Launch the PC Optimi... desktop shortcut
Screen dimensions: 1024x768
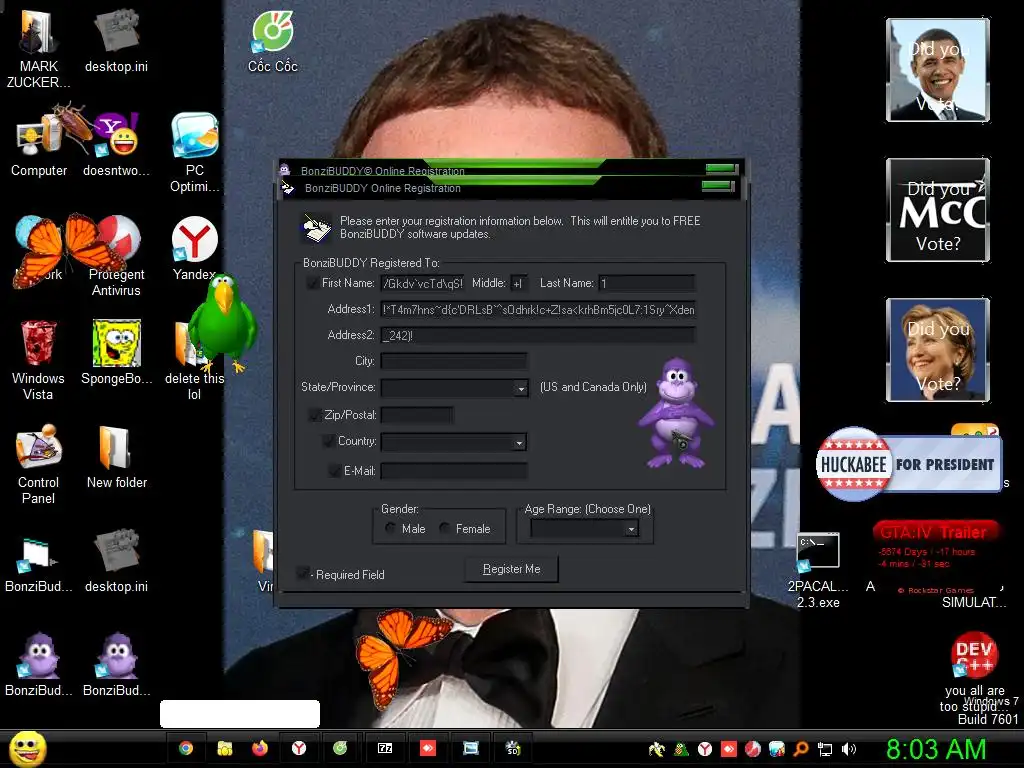[x=194, y=152]
